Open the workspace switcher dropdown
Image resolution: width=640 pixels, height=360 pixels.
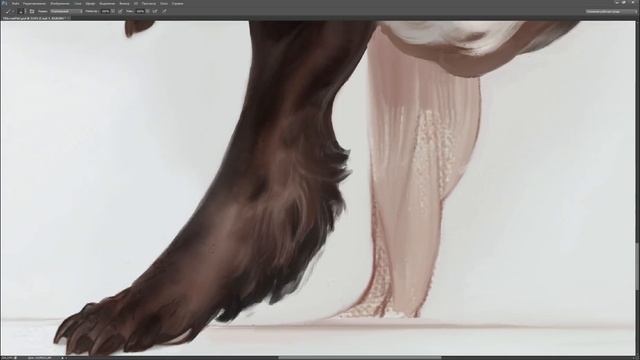pyautogui.click(x=611, y=11)
